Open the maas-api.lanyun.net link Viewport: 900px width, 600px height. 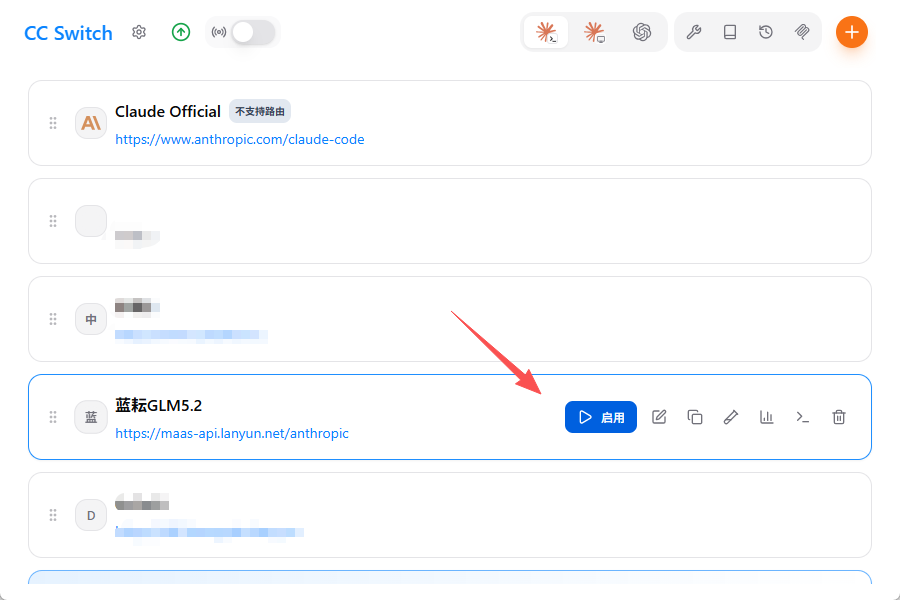point(232,433)
